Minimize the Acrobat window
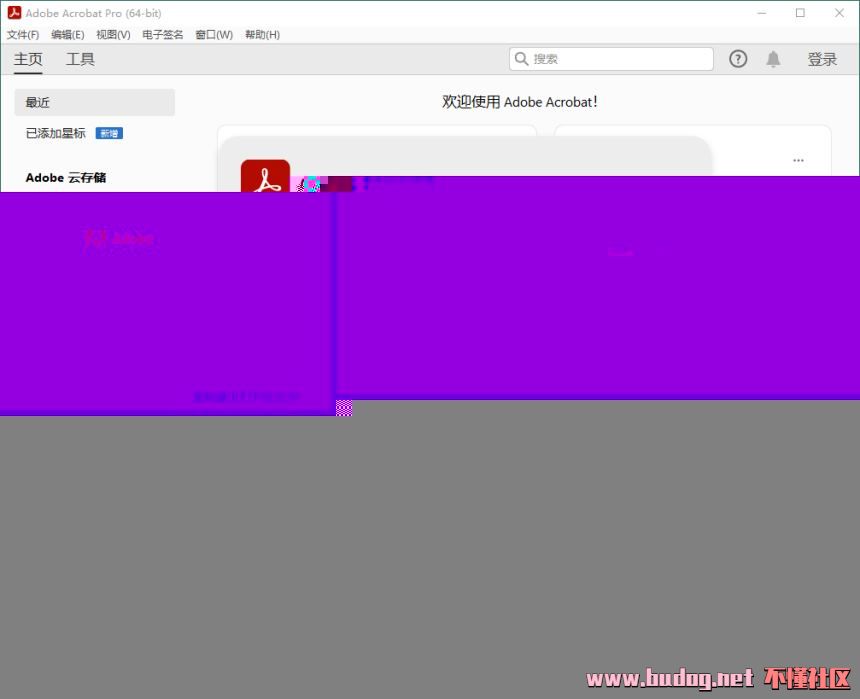This screenshot has height=699, width=860. [x=761, y=13]
